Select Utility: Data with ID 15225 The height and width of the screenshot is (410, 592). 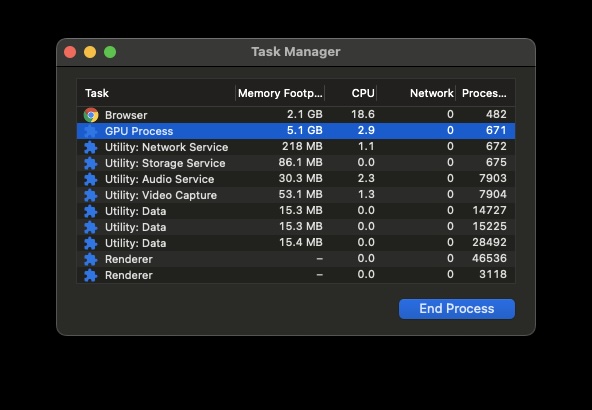[296, 227]
